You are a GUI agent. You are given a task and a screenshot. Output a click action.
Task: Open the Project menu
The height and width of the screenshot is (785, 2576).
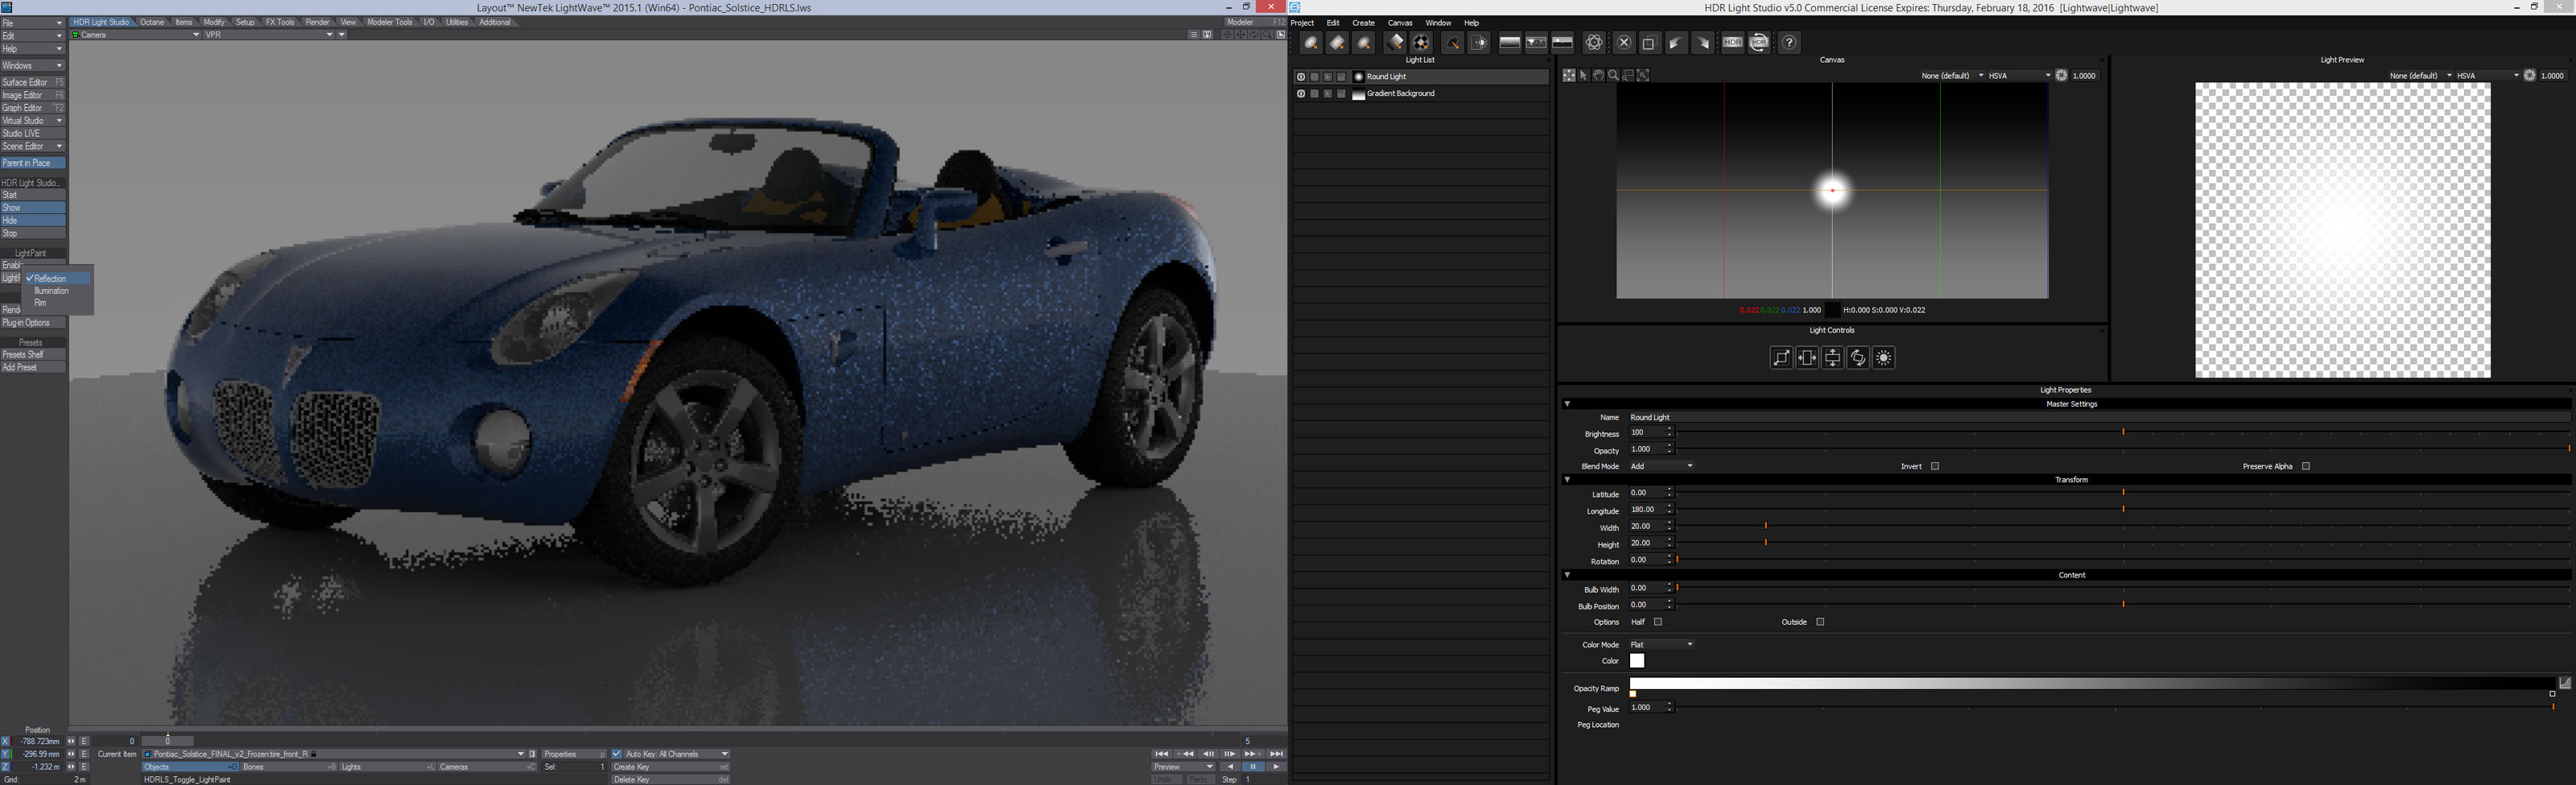click(1303, 23)
